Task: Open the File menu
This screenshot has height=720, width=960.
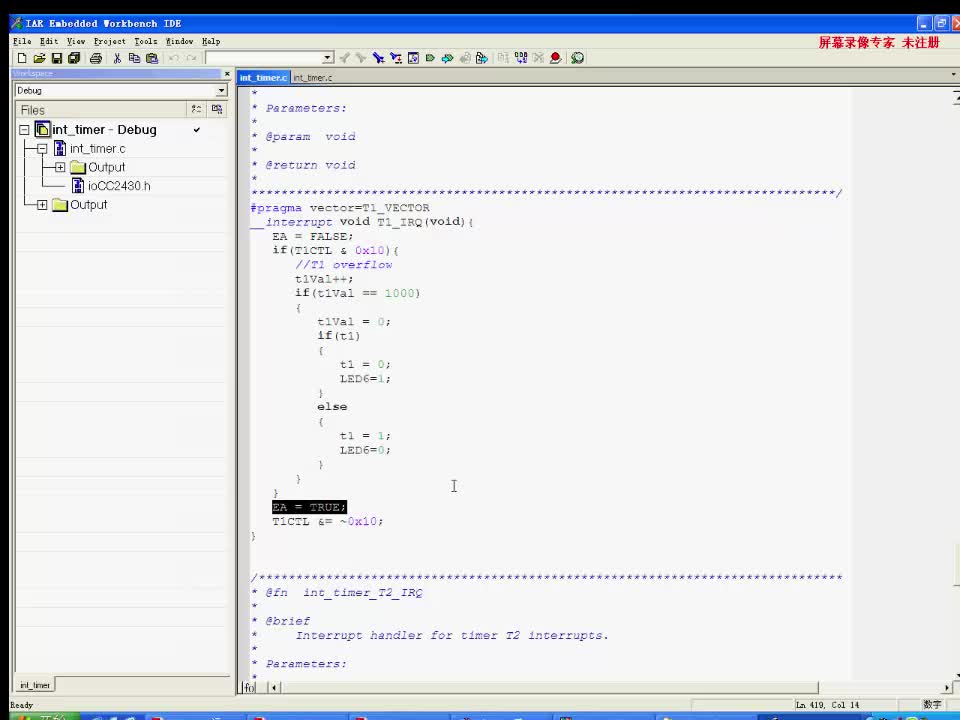Action: (x=22, y=41)
